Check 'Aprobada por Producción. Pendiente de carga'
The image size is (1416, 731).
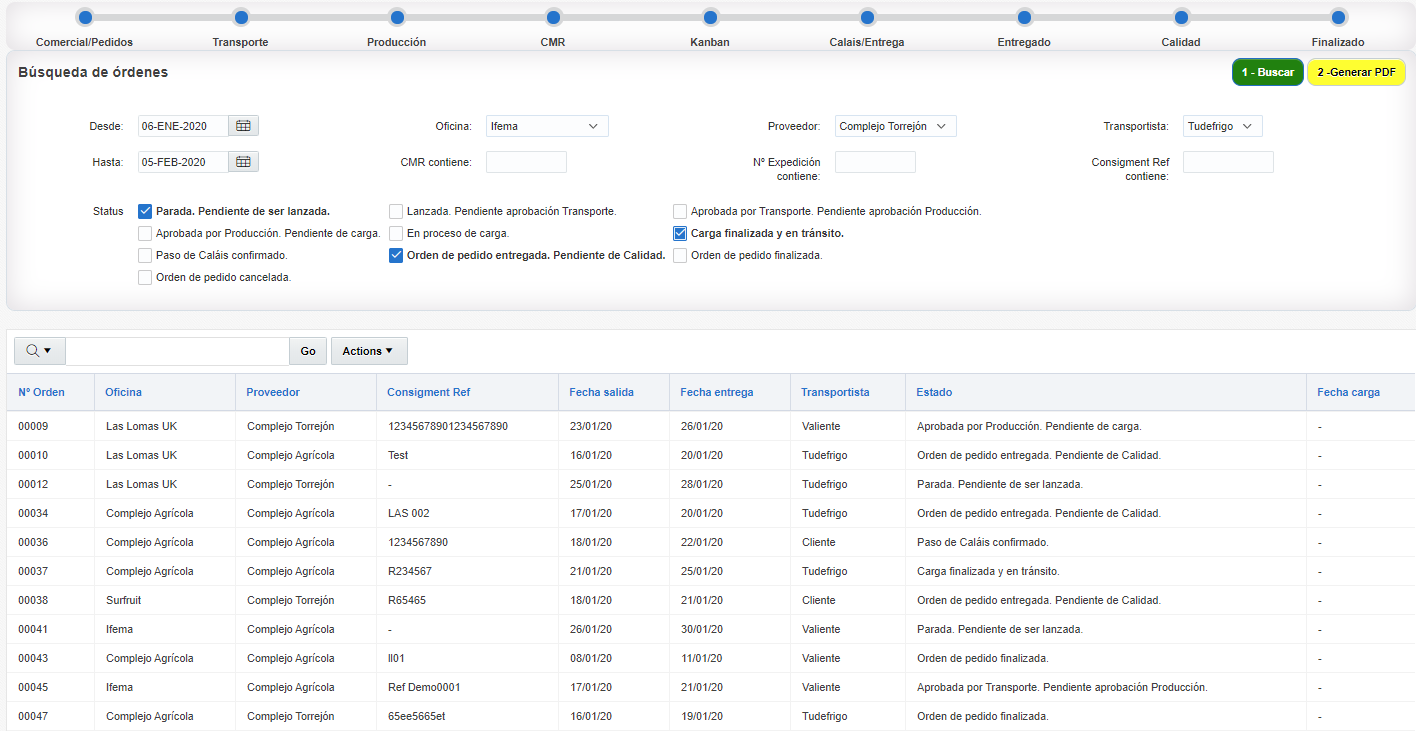[x=145, y=233]
